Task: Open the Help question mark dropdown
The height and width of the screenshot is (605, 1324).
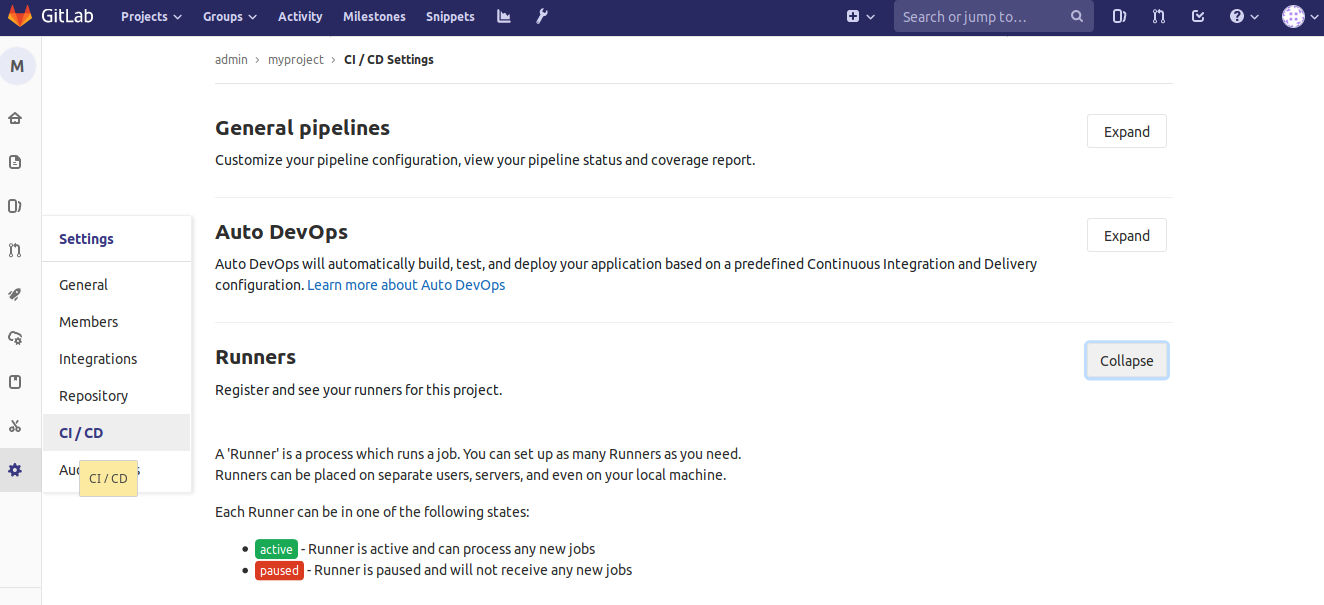Action: click(1244, 16)
